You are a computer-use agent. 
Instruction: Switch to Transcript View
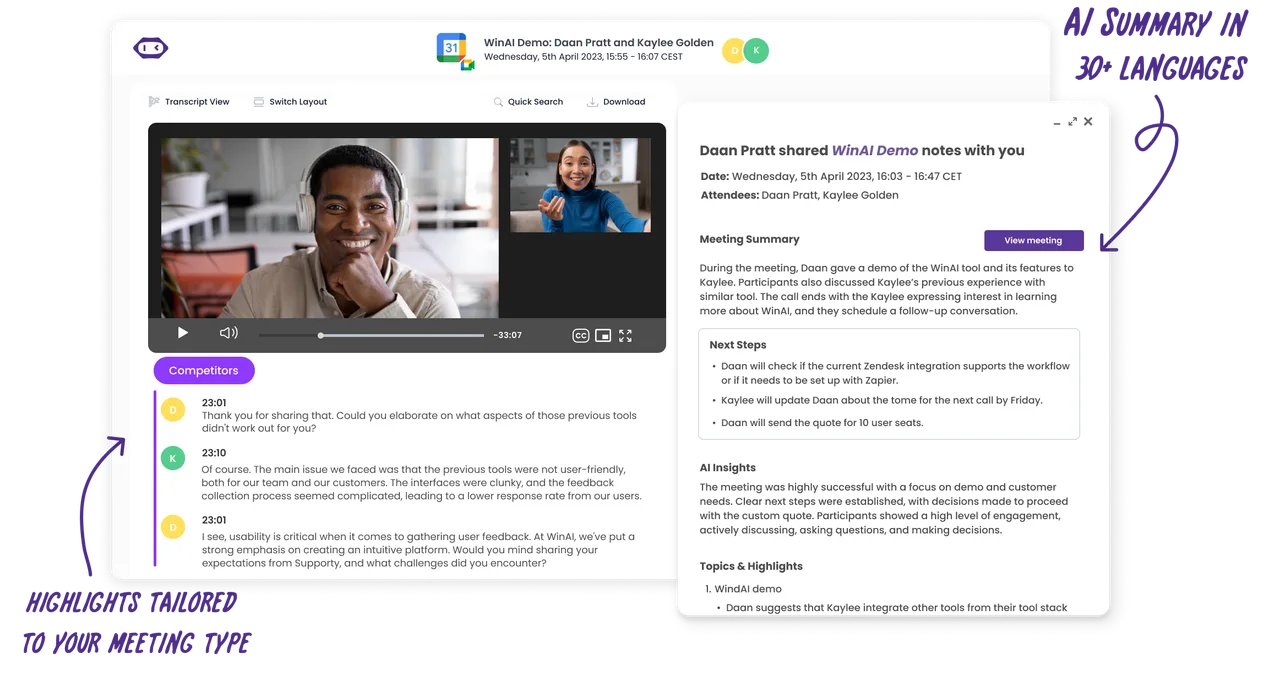189,102
